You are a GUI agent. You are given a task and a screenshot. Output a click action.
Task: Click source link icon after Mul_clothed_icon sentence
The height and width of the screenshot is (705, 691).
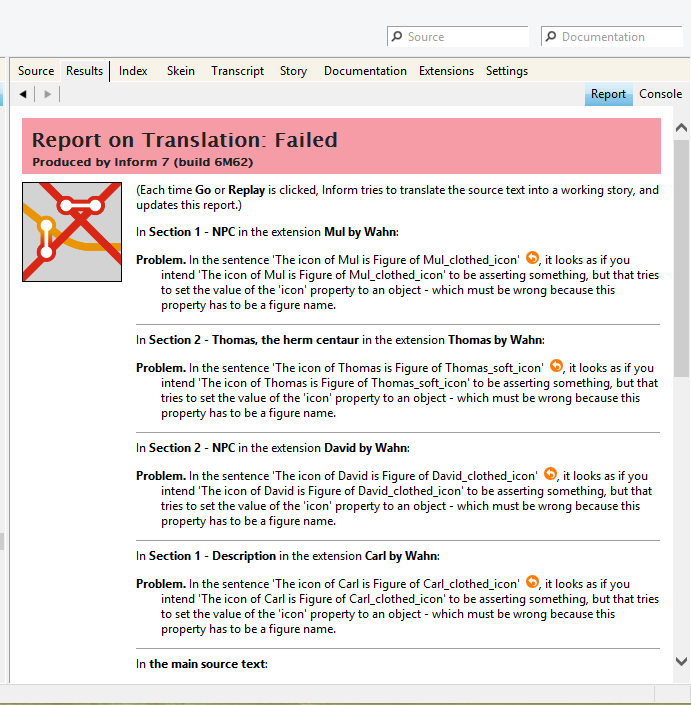(532, 258)
